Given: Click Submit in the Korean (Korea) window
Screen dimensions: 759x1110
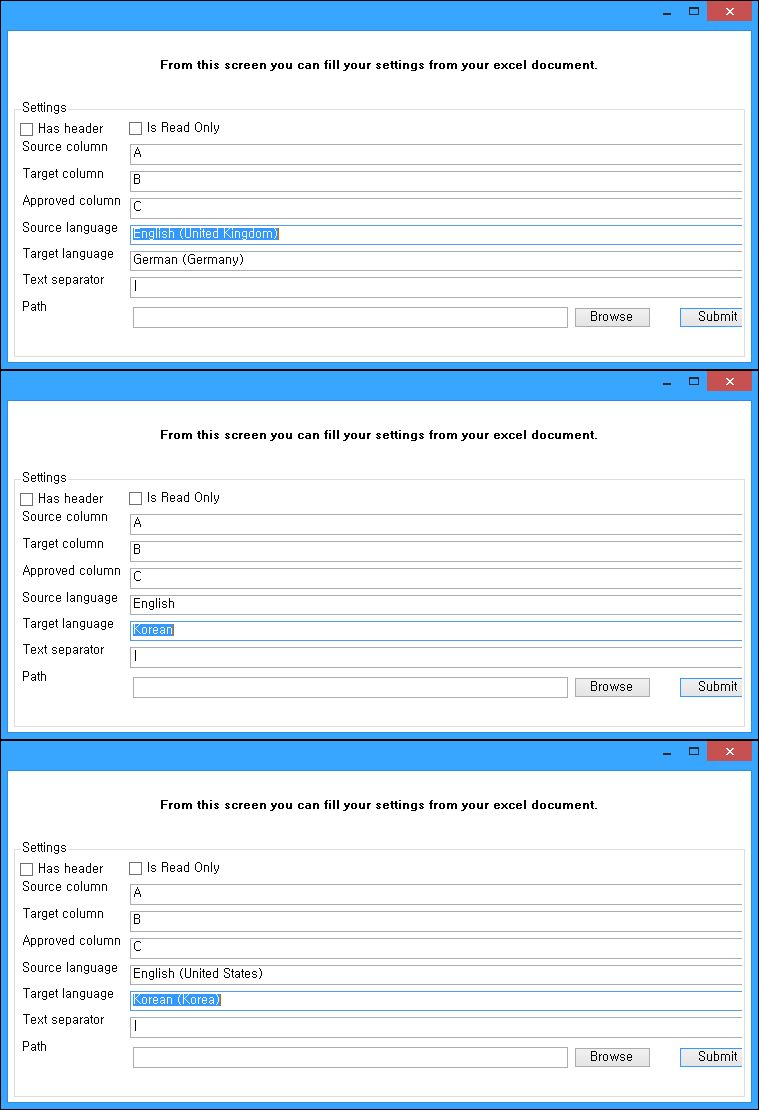Looking at the screenshot, I should coord(712,1057).
